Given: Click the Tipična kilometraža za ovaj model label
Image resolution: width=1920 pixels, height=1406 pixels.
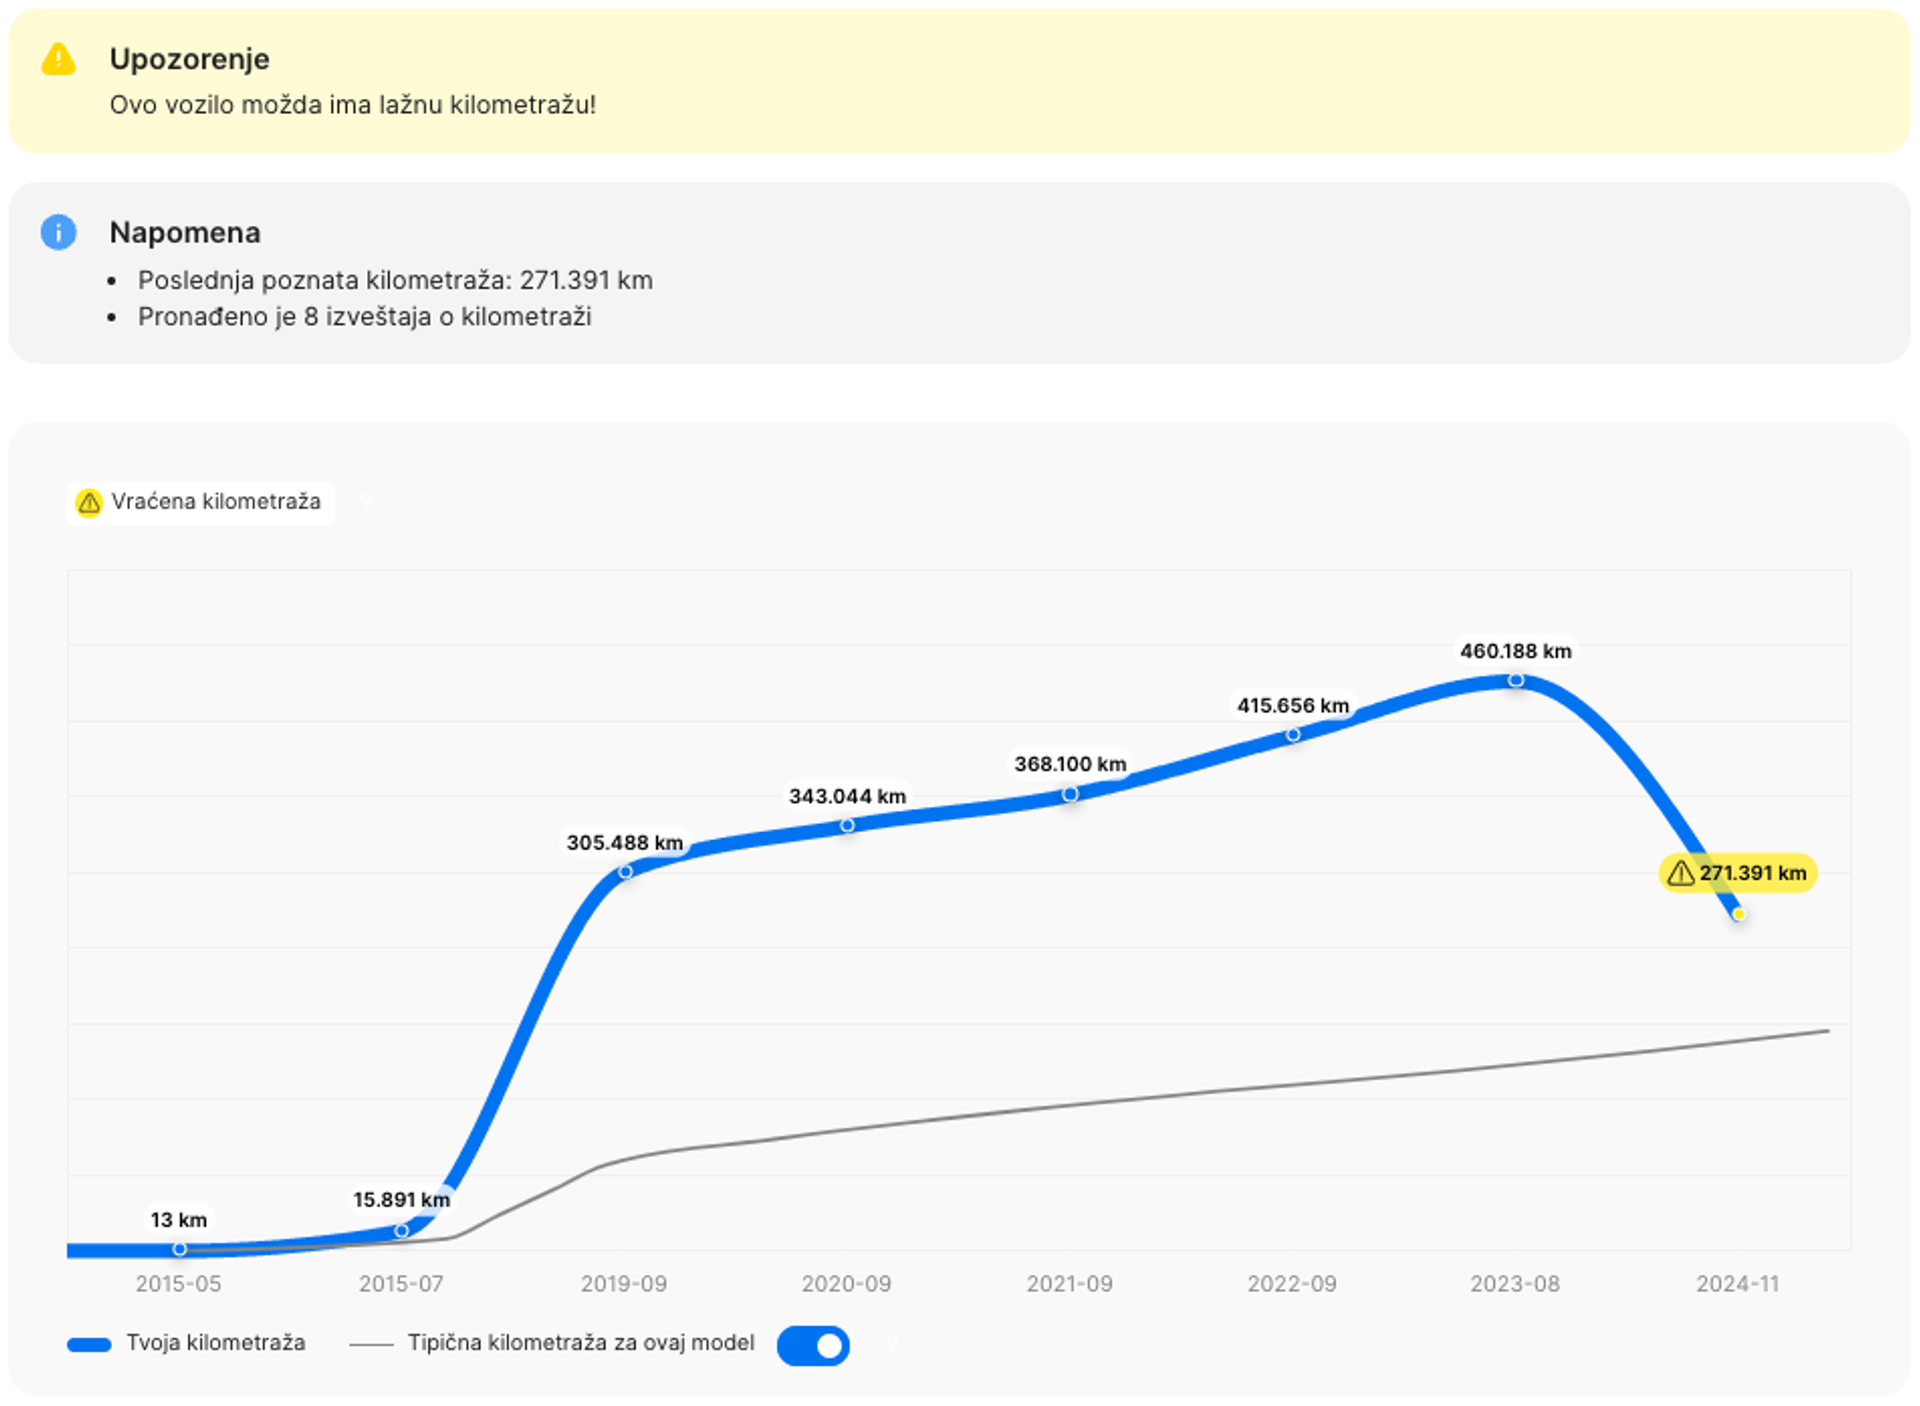Looking at the screenshot, I should coord(580,1343).
